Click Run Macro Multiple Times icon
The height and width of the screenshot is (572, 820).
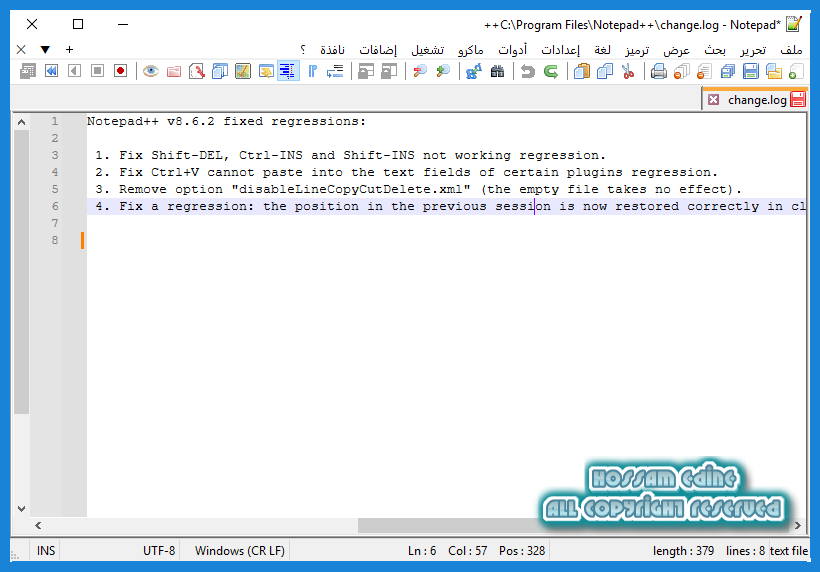51,71
